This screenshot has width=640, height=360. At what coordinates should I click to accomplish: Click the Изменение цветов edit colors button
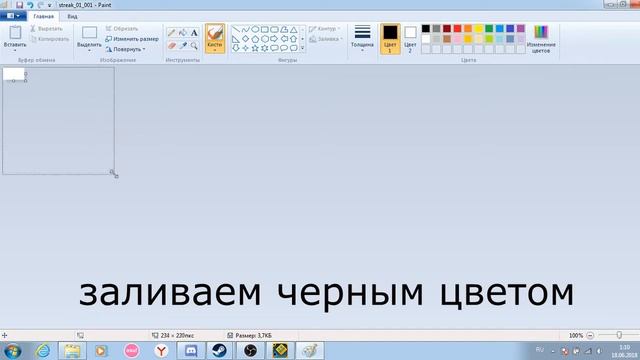click(541, 39)
